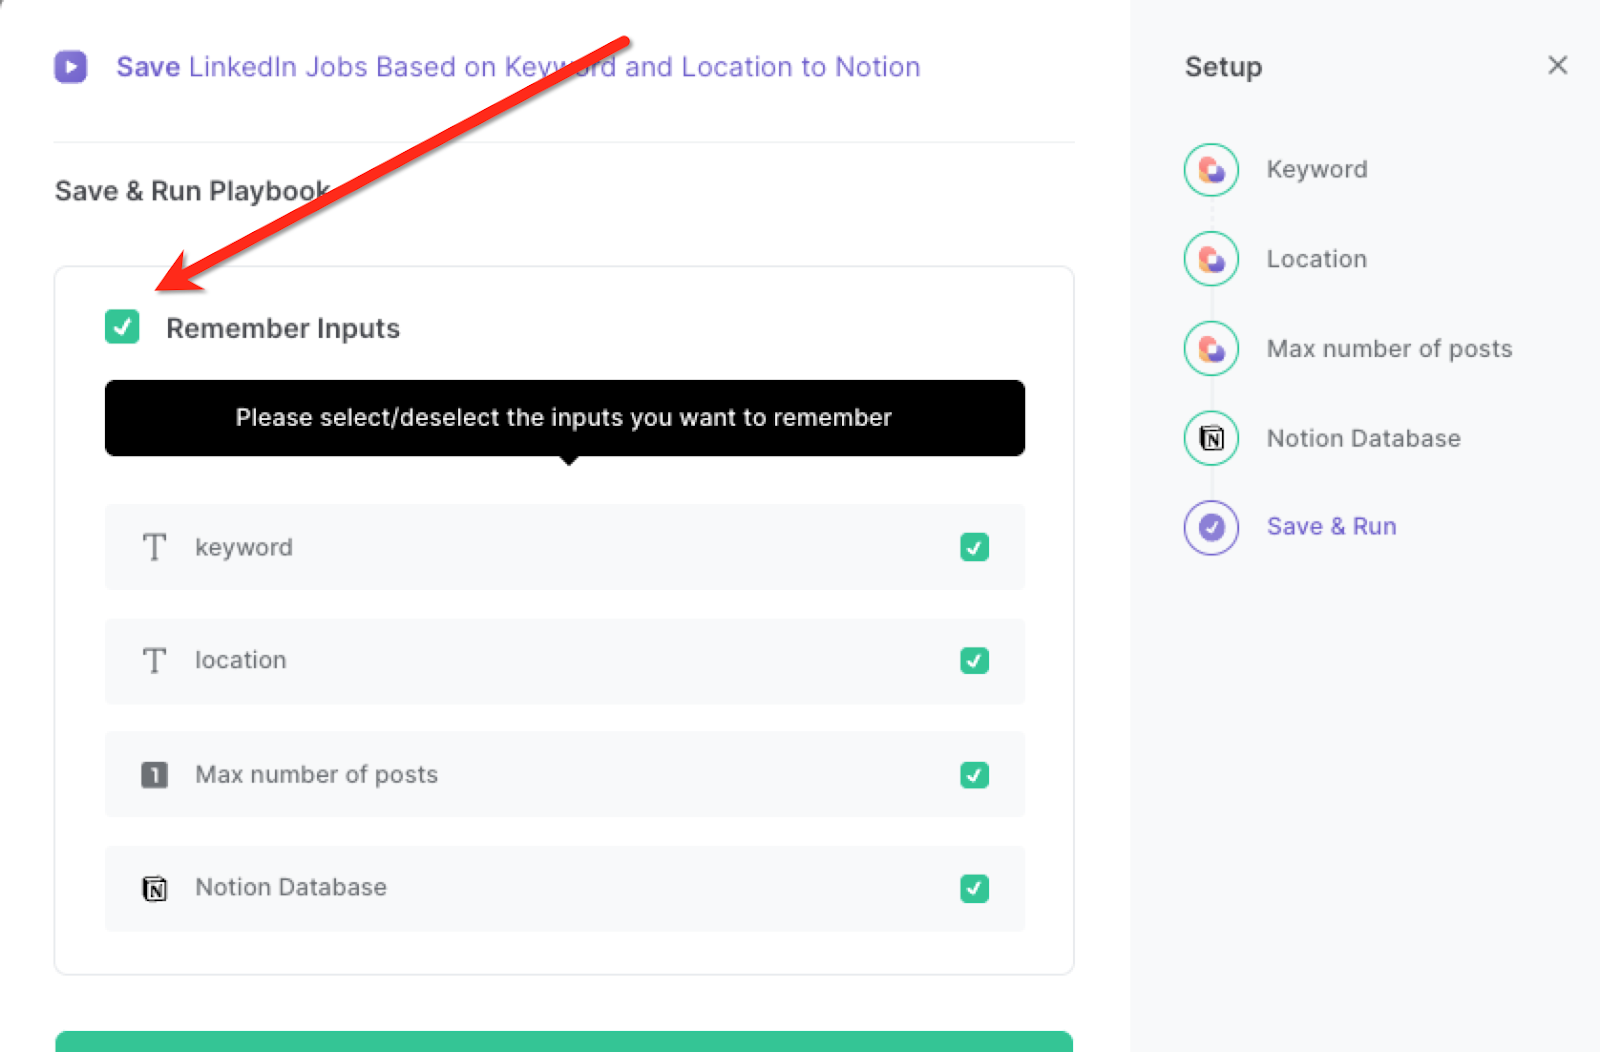Uncheck the location remember checkbox
This screenshot has height=1052, width=1600.
click(x=974, y=660)
